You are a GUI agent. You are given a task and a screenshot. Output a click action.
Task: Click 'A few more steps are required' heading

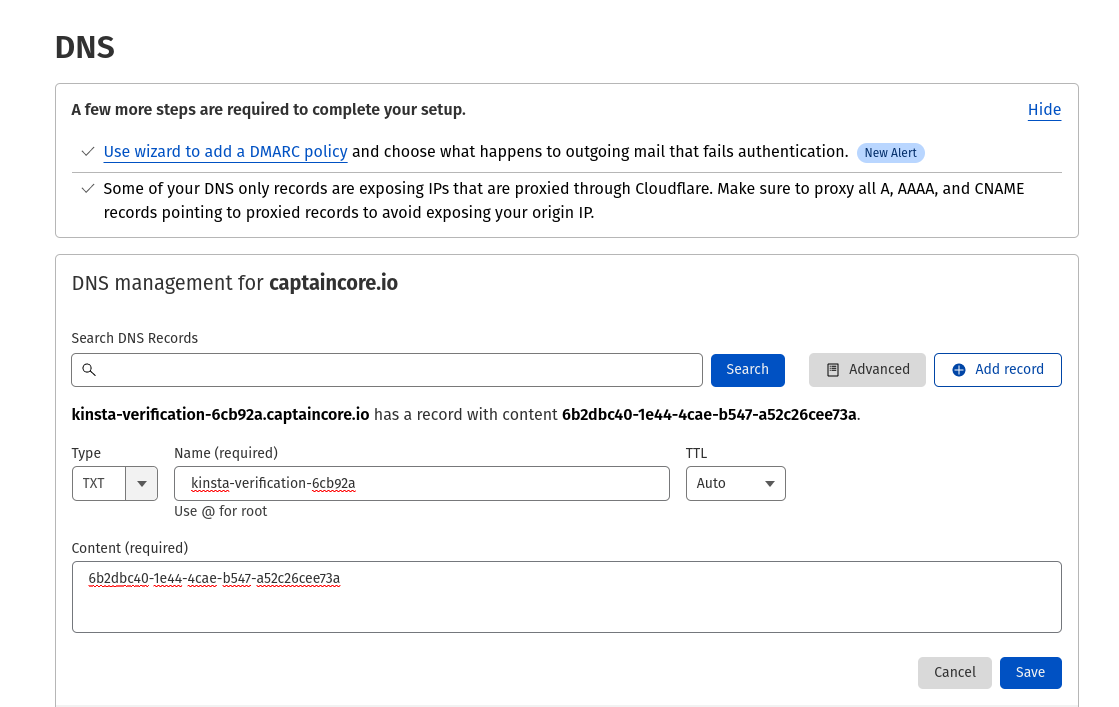pyautogui.click(x=268, y=110)
